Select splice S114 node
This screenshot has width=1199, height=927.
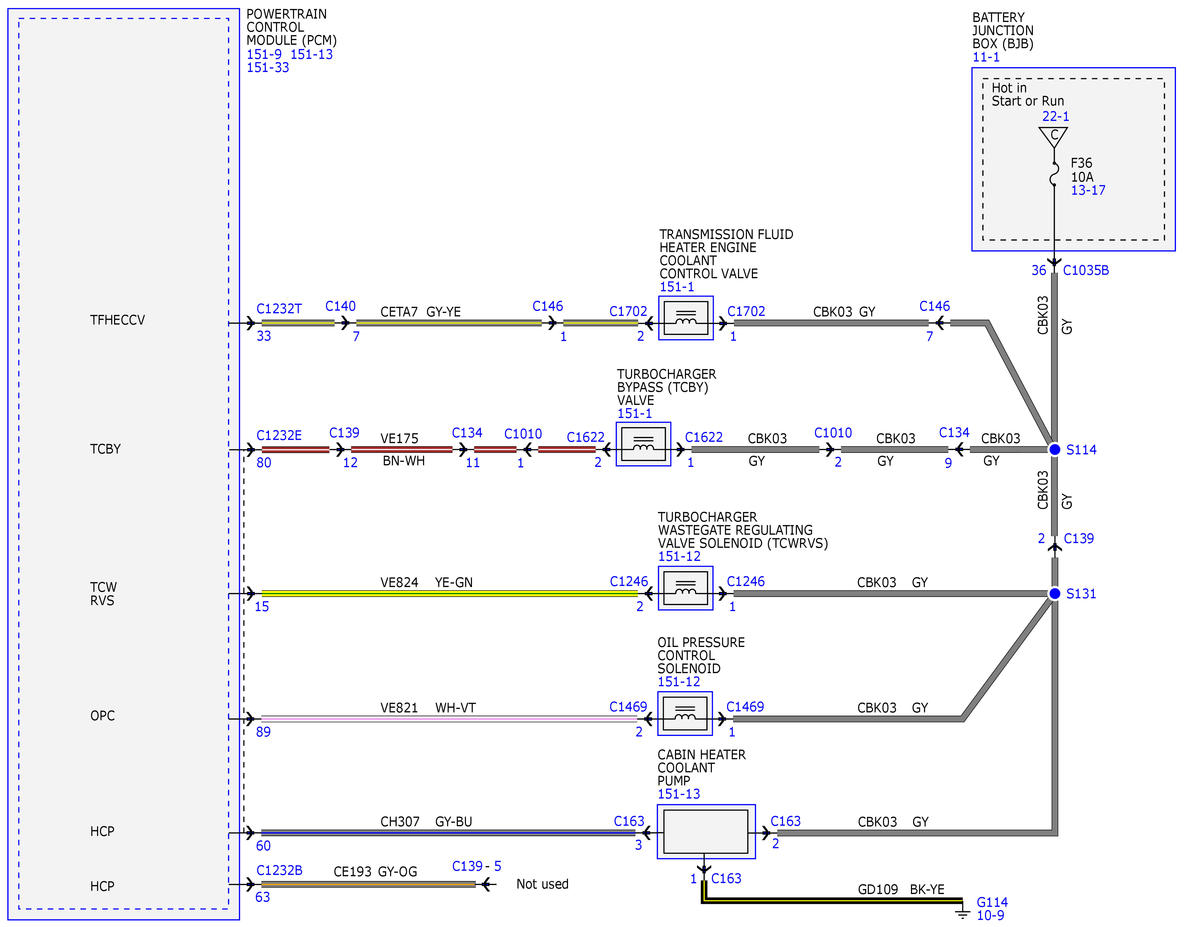click(x=1054, y=450)
